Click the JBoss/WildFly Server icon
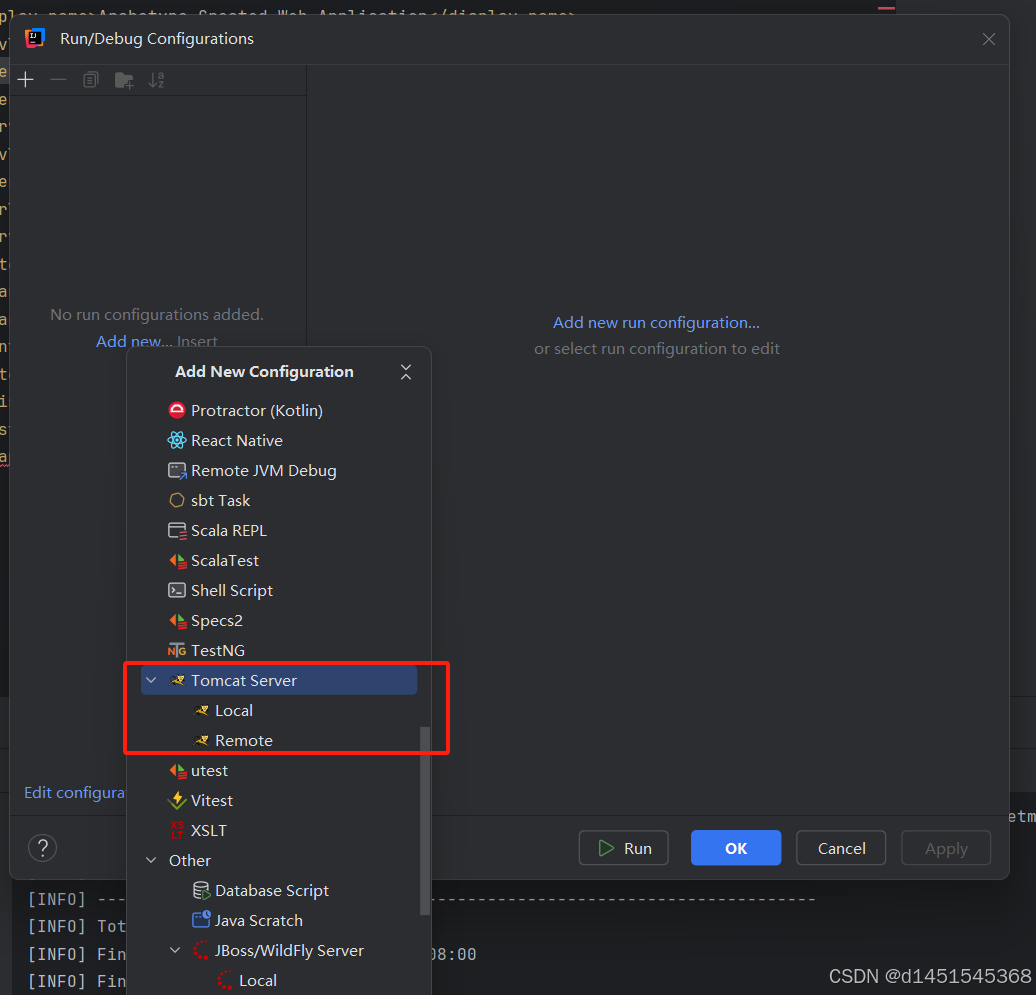Screen dimensions: 1036x995 (x=201, y=951)
